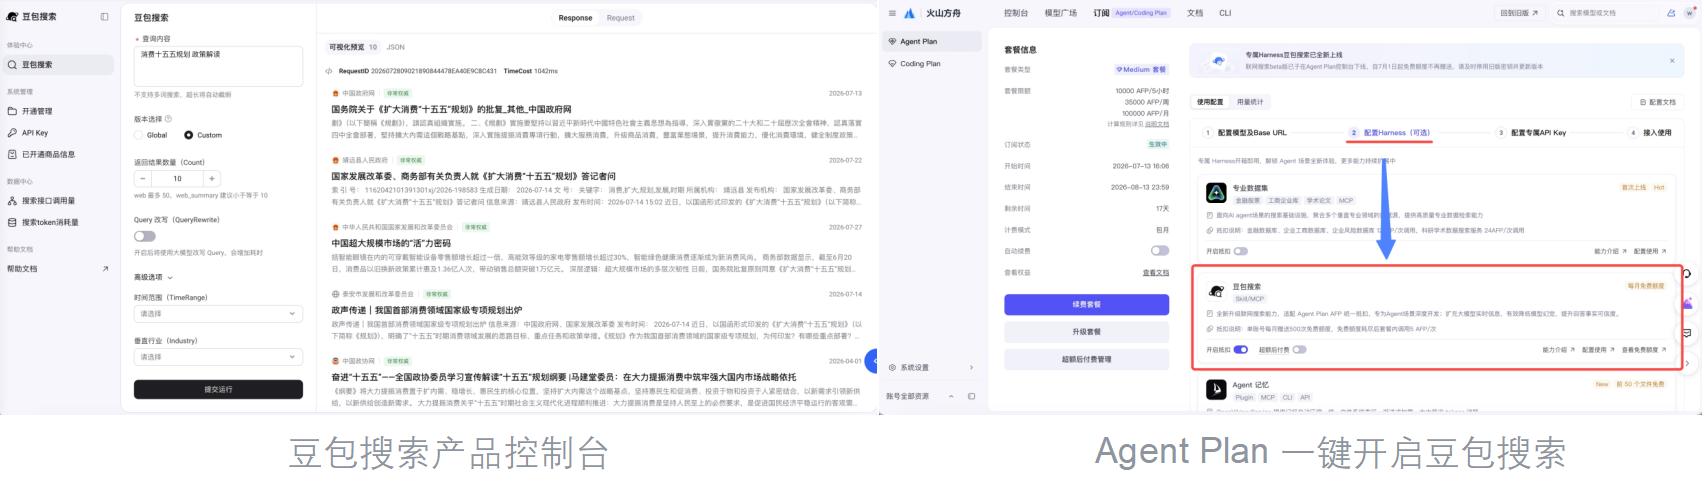The height and width of the screenshot is (481, 1705).
Task: Open the 开通管理 folder icon entry
Action: [12, 111]
